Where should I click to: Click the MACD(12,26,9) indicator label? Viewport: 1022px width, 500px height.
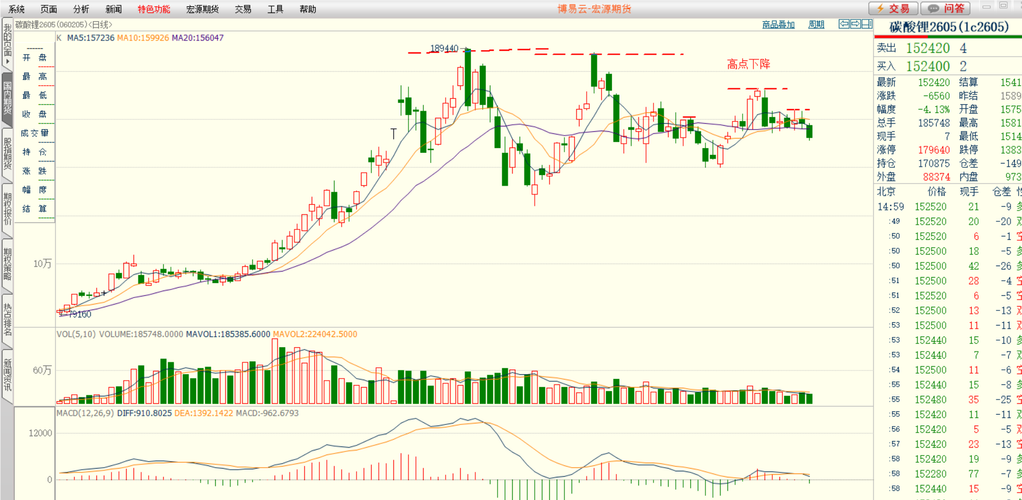pos(85,413)
